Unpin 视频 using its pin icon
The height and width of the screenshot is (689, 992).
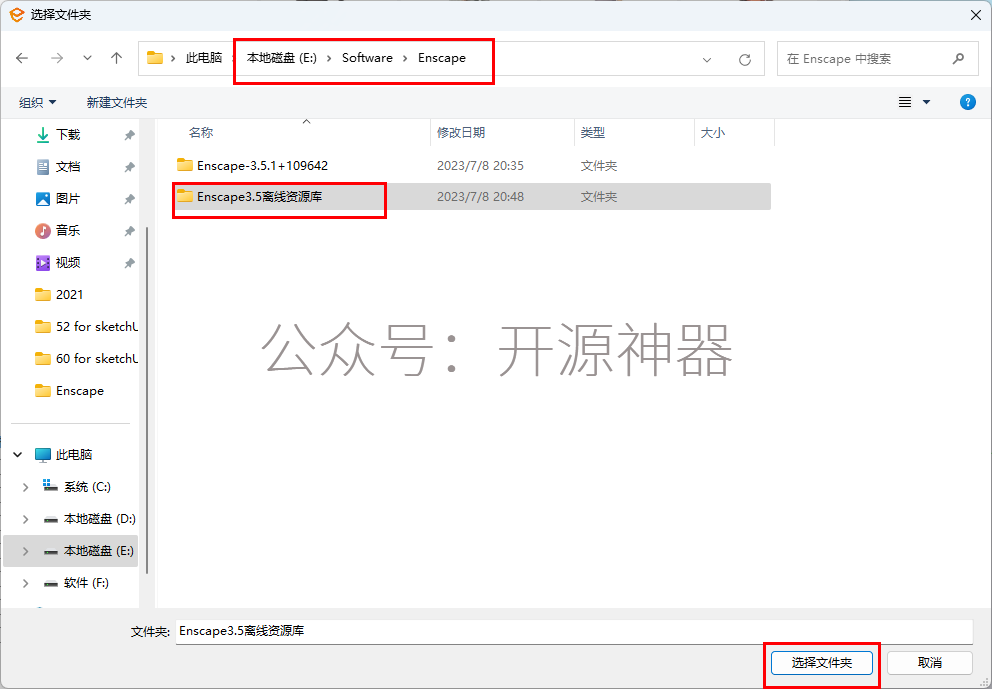point(129,263)
